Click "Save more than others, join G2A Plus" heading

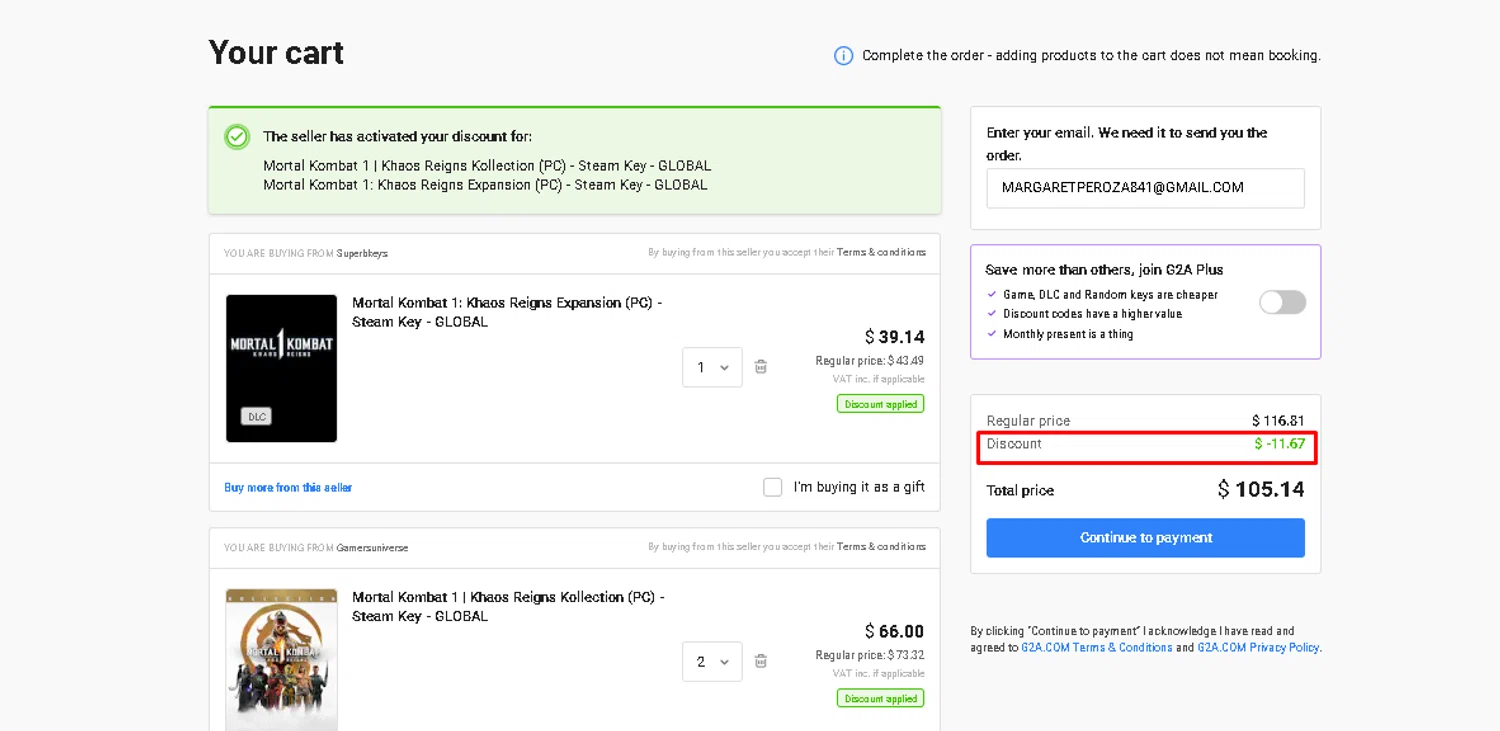[1104, 270]
